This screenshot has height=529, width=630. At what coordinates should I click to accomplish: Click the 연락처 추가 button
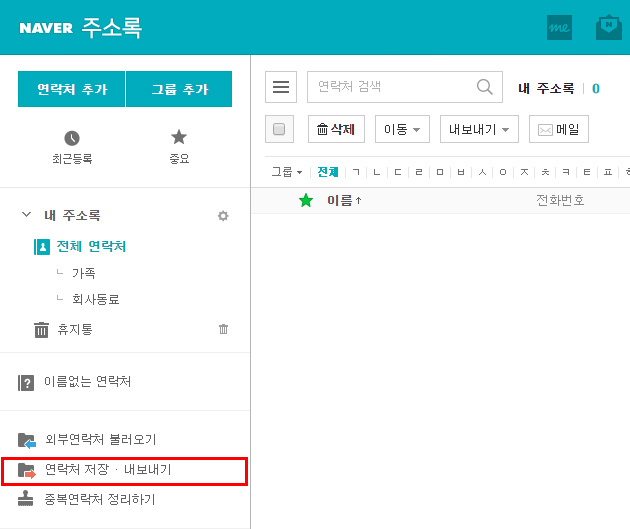coord(72,89)
